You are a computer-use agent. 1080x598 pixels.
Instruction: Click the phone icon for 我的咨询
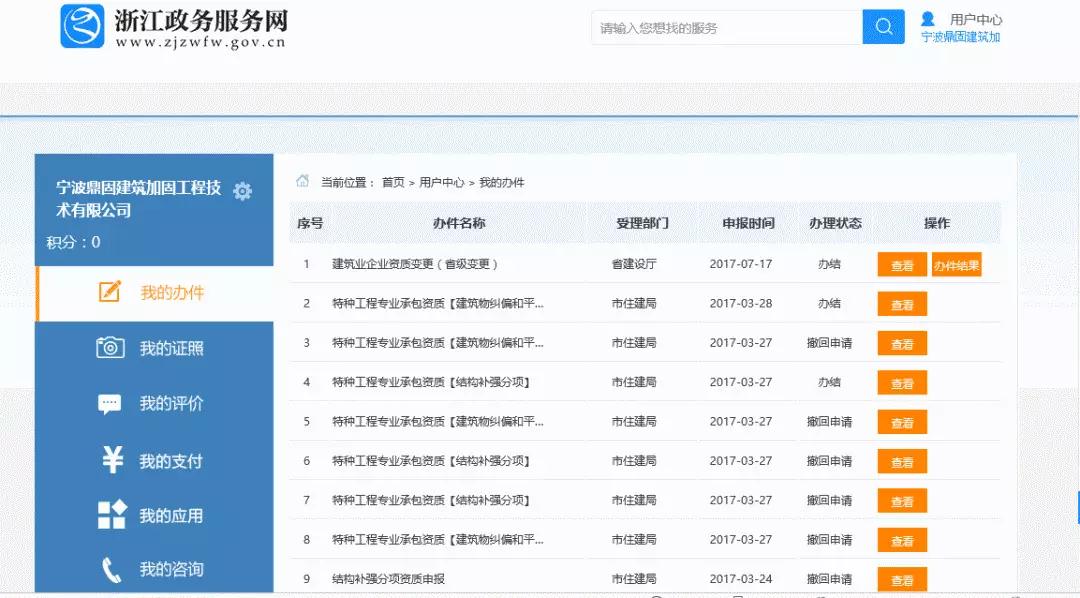click(x=111, y=570)
